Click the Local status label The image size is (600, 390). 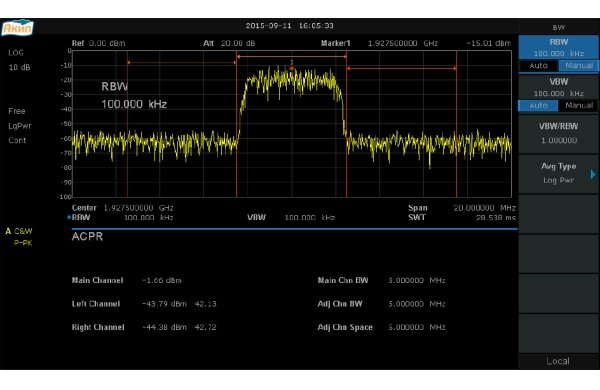point(558,361)
